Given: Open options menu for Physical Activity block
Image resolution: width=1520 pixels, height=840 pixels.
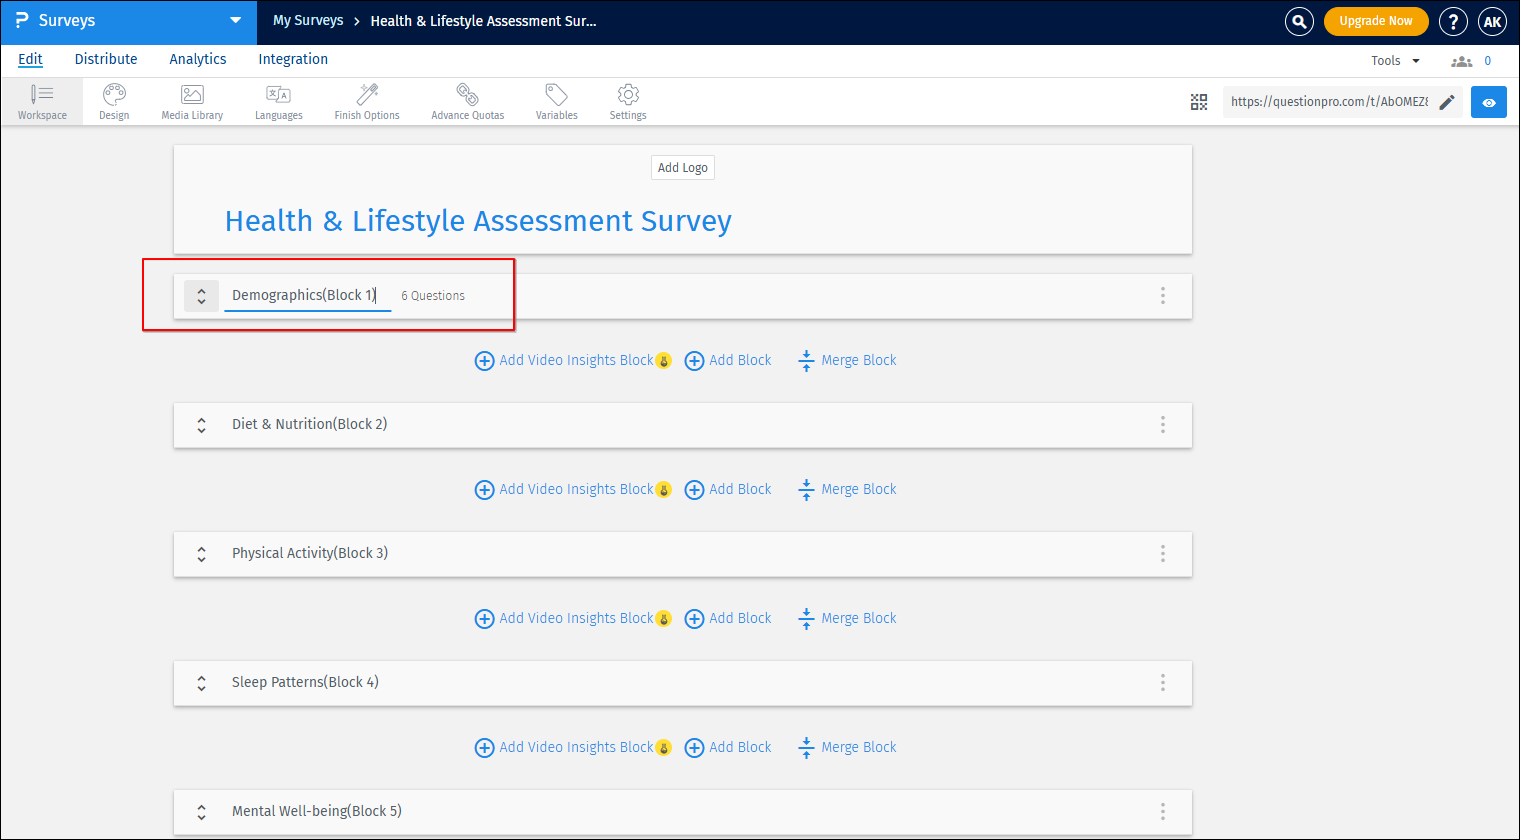Looking at the screenshot, I should pos(1163,553).
